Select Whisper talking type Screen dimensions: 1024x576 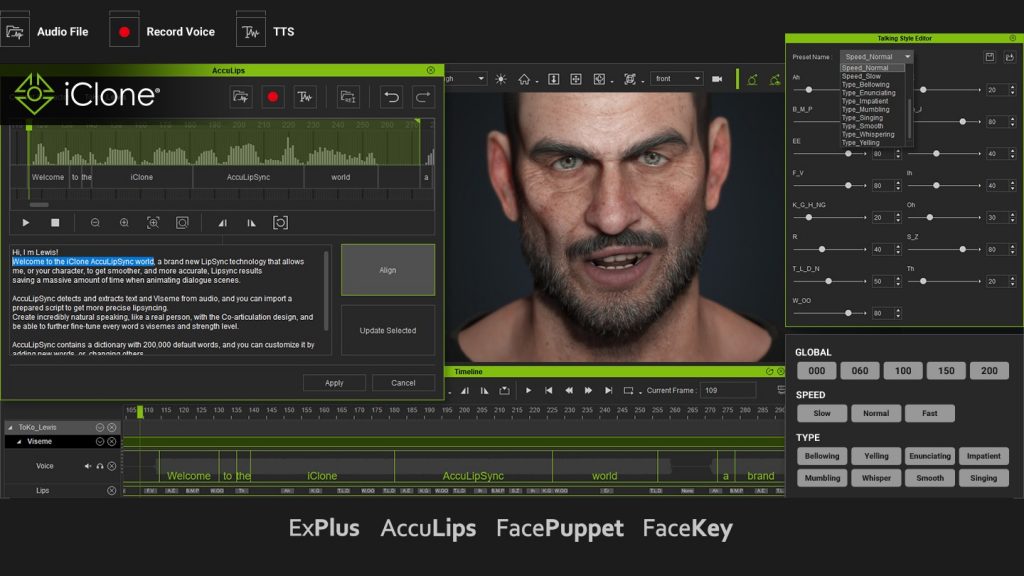tap(876, 478)
